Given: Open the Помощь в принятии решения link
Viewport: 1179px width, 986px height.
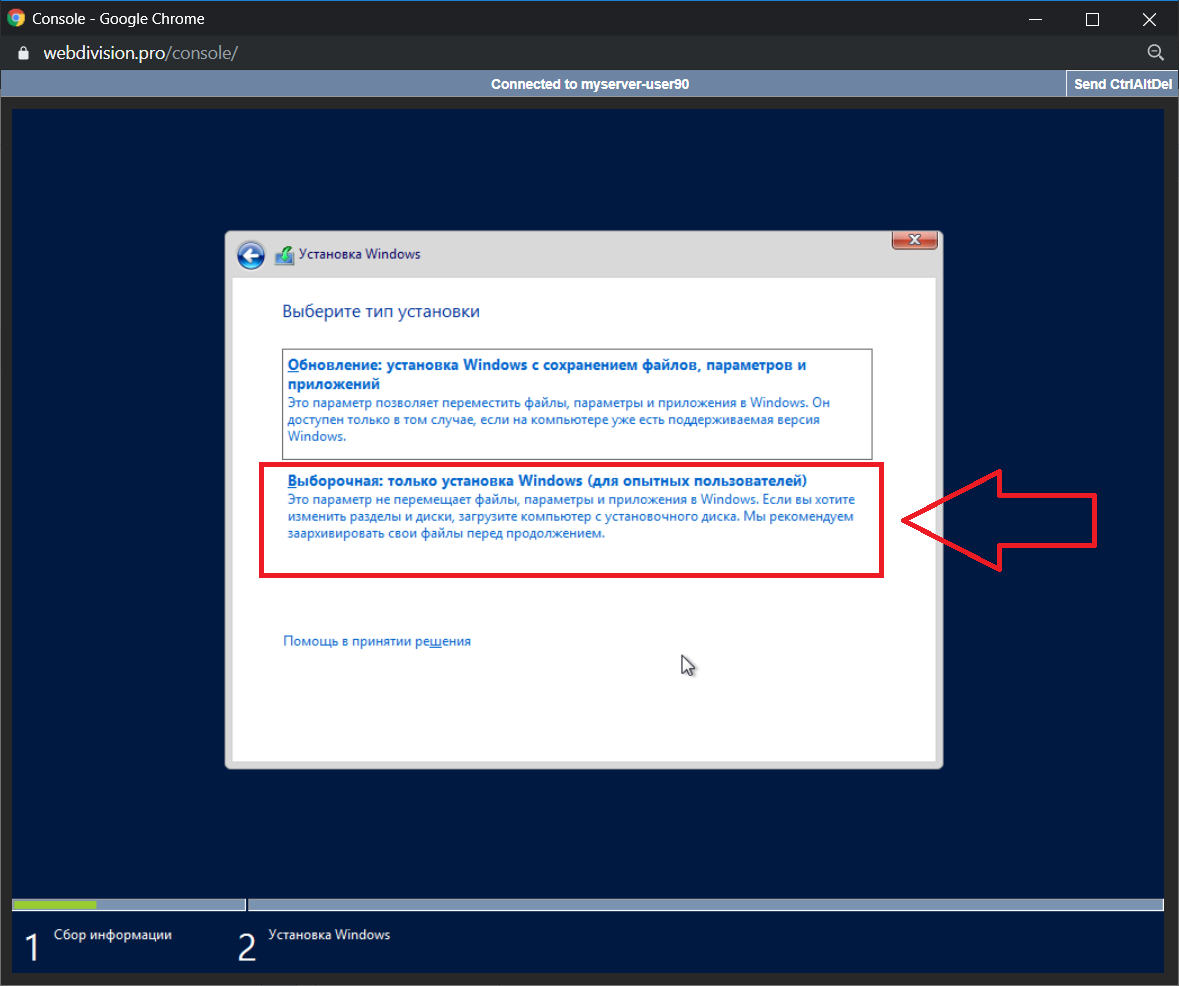Looking at the screenshot, I should coord(376,641).
